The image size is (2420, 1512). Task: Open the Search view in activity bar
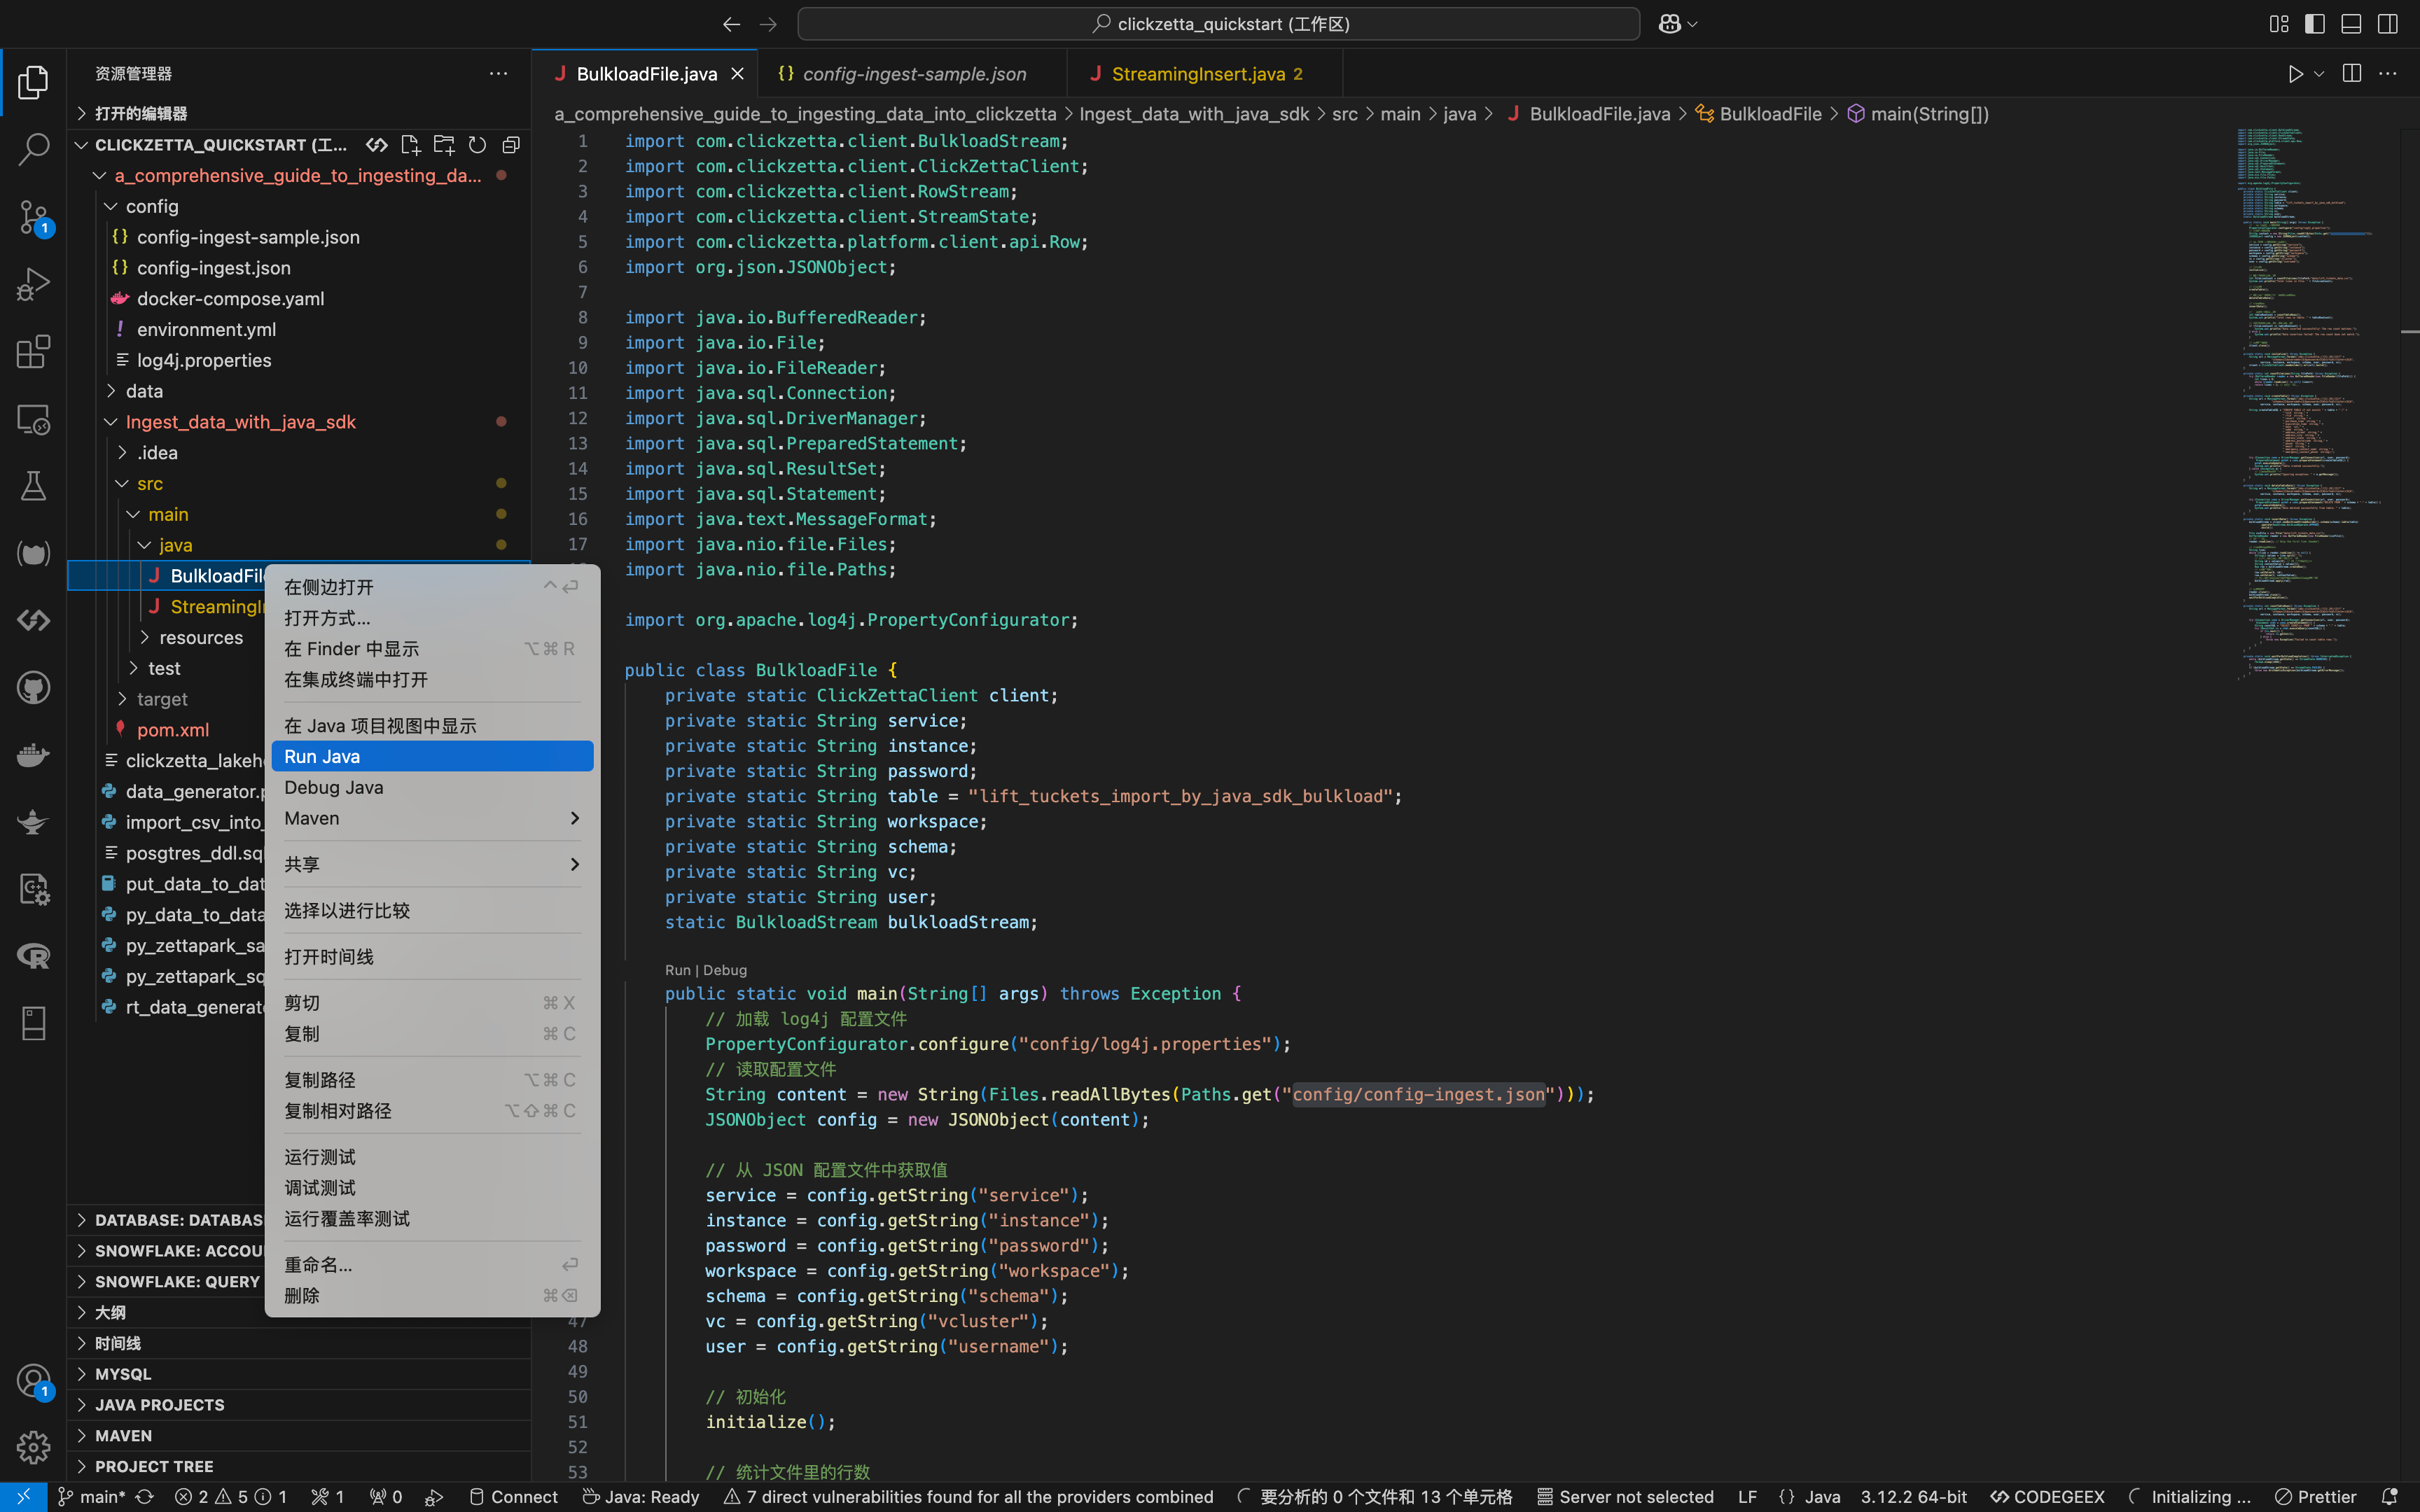33,150
